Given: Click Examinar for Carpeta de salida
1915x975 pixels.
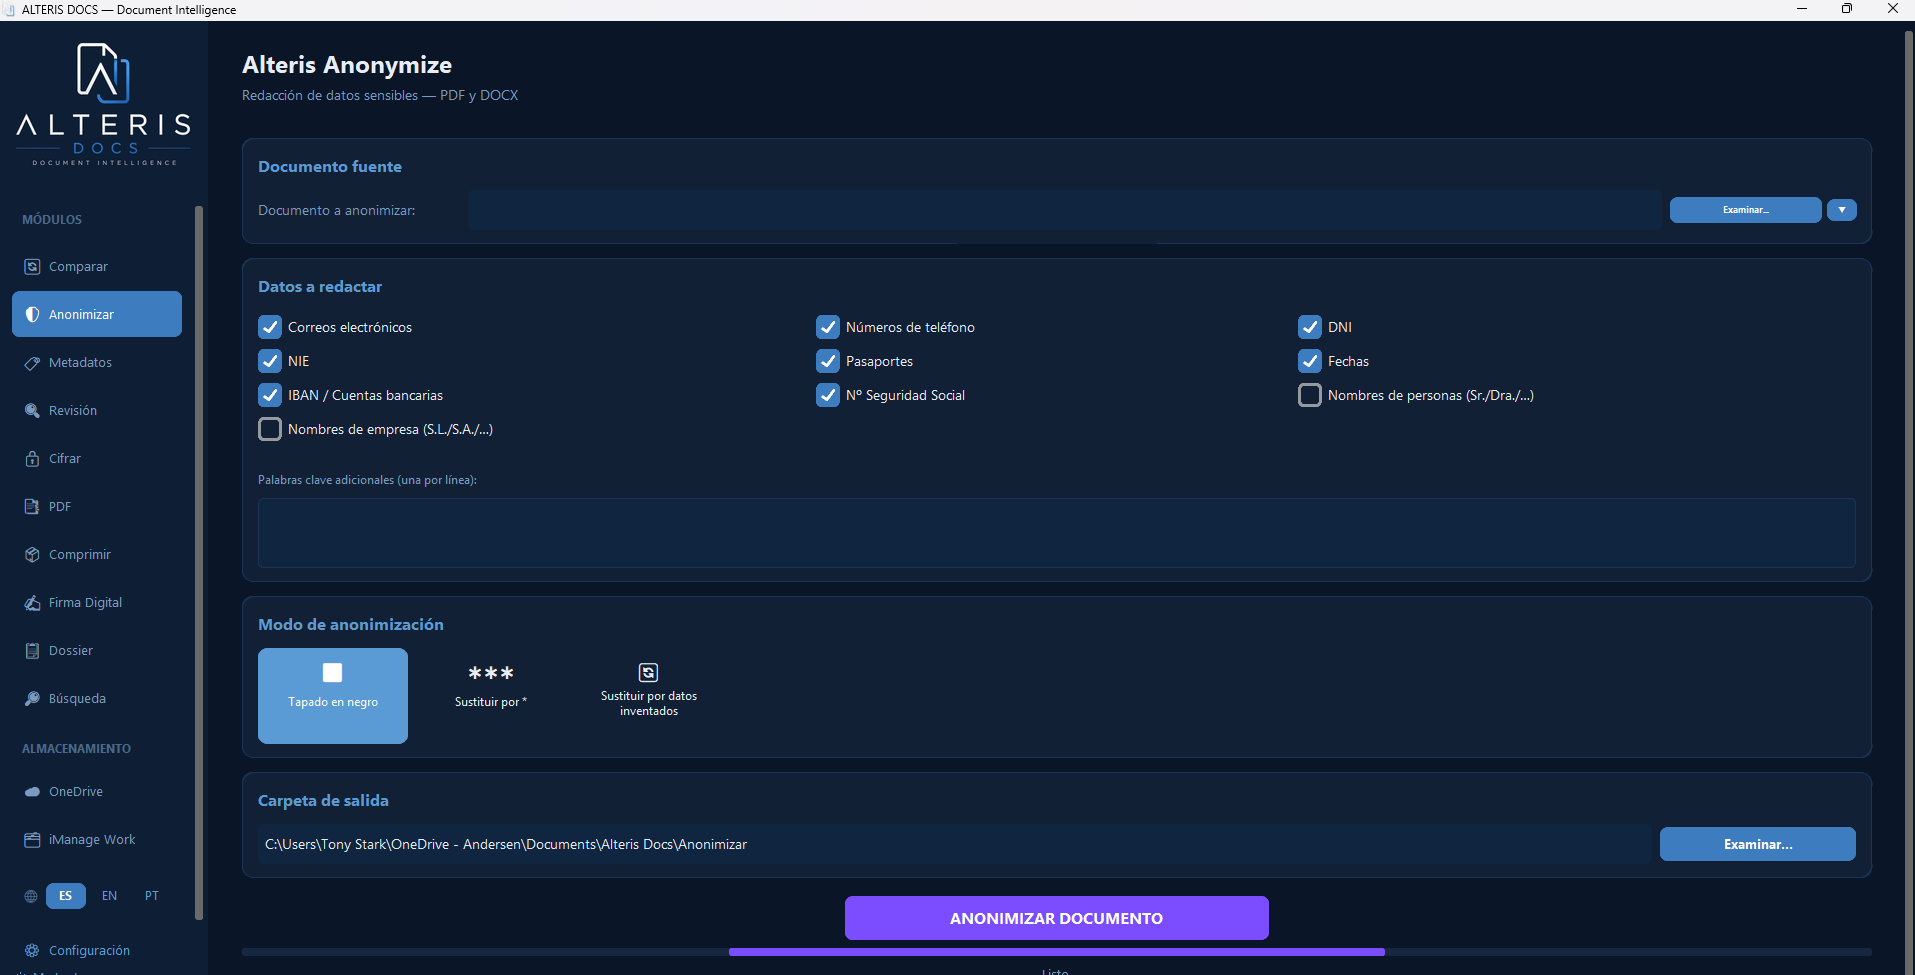Looking at the screenshot, I should click(1758, 844).
